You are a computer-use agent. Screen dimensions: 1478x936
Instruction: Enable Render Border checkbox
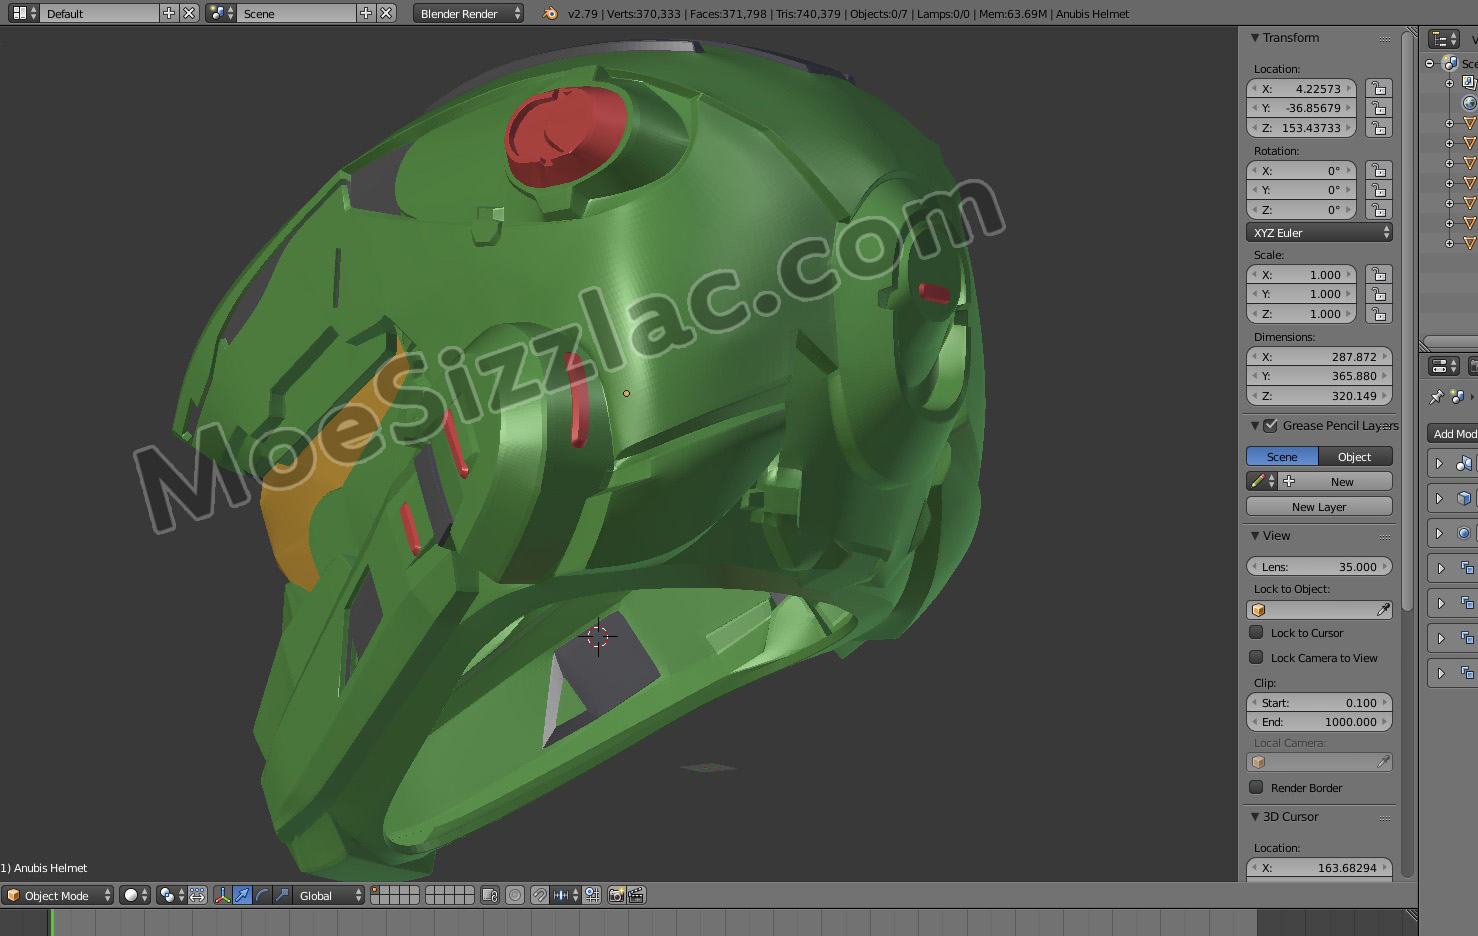(x=1256, y=787)
